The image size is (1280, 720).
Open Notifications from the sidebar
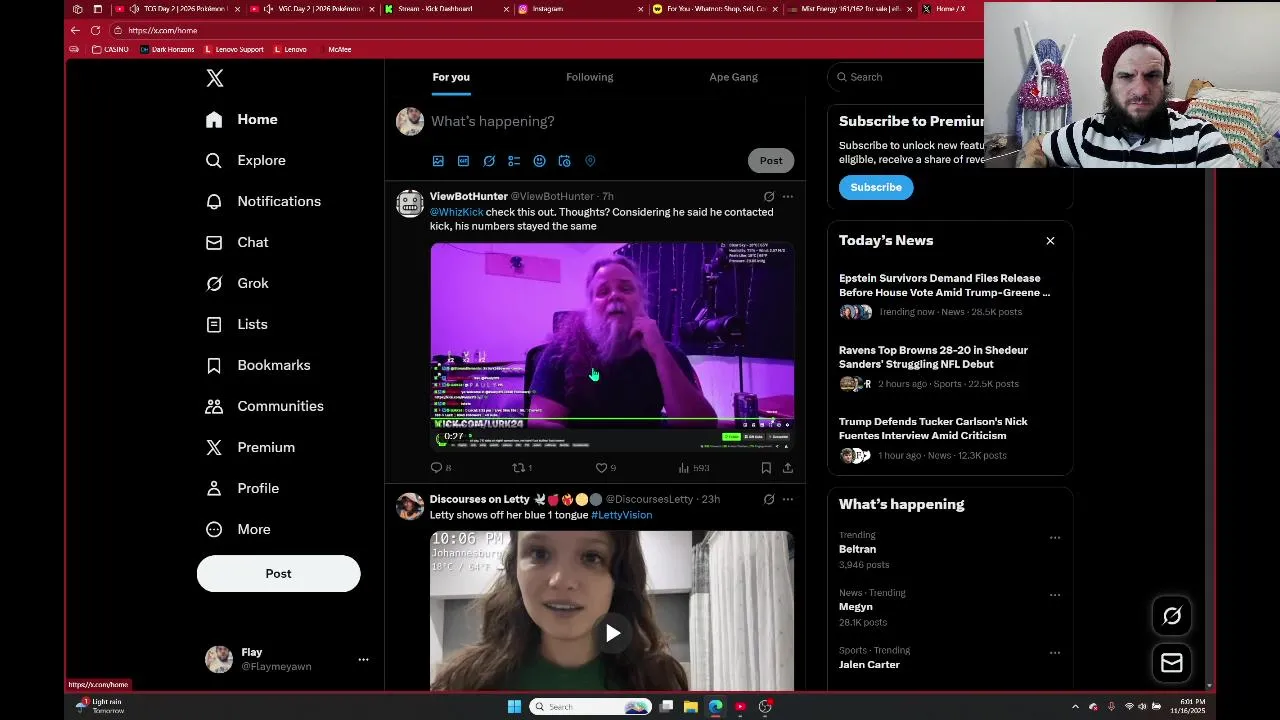(263, 201)
